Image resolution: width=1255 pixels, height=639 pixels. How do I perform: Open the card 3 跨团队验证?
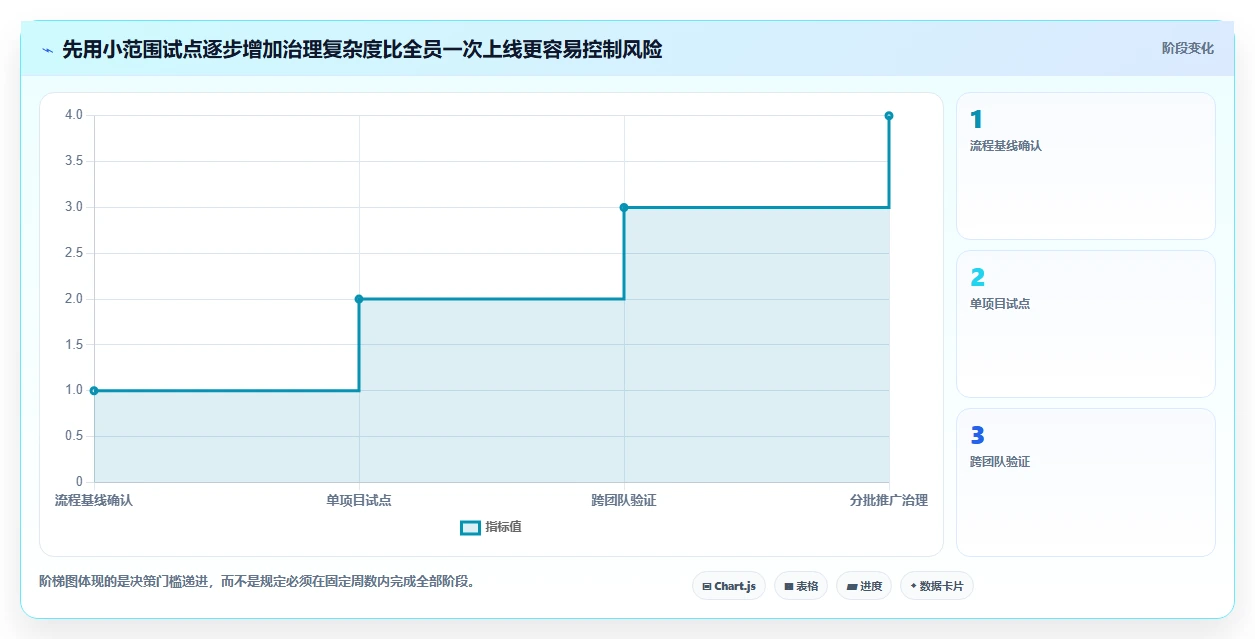click(1086, 482)
